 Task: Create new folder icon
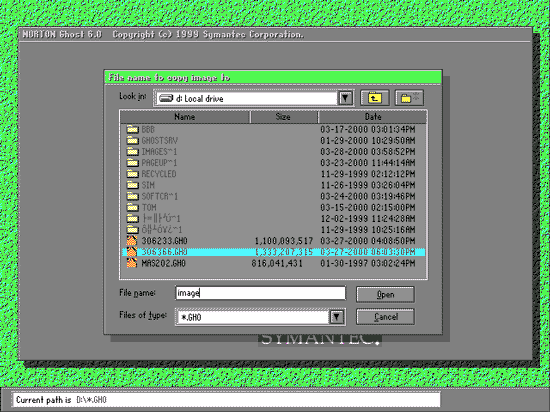click(409, 98)
